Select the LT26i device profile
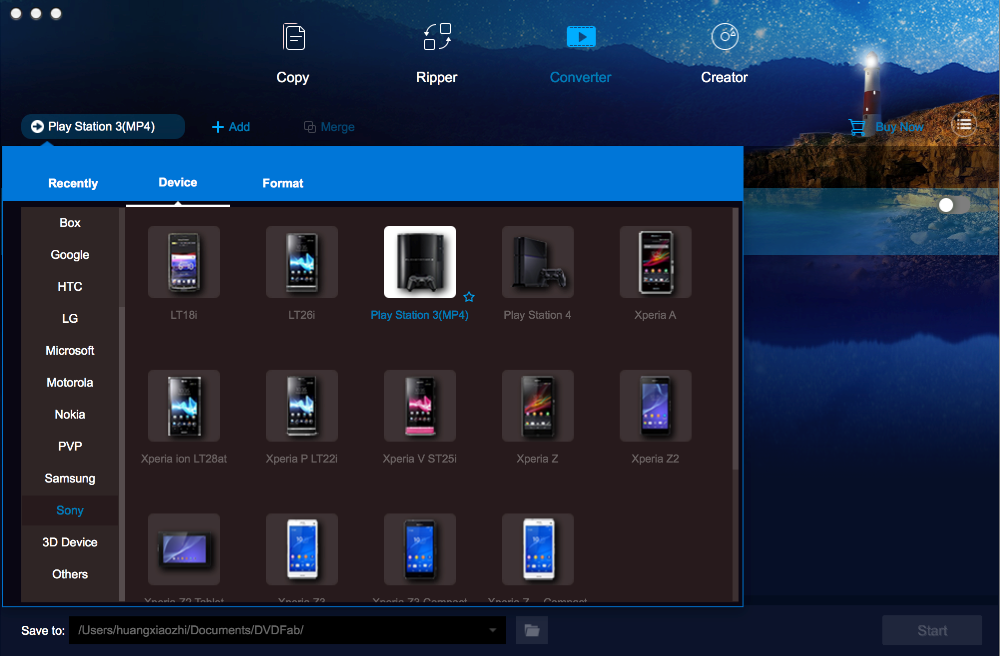 [302, 262]
